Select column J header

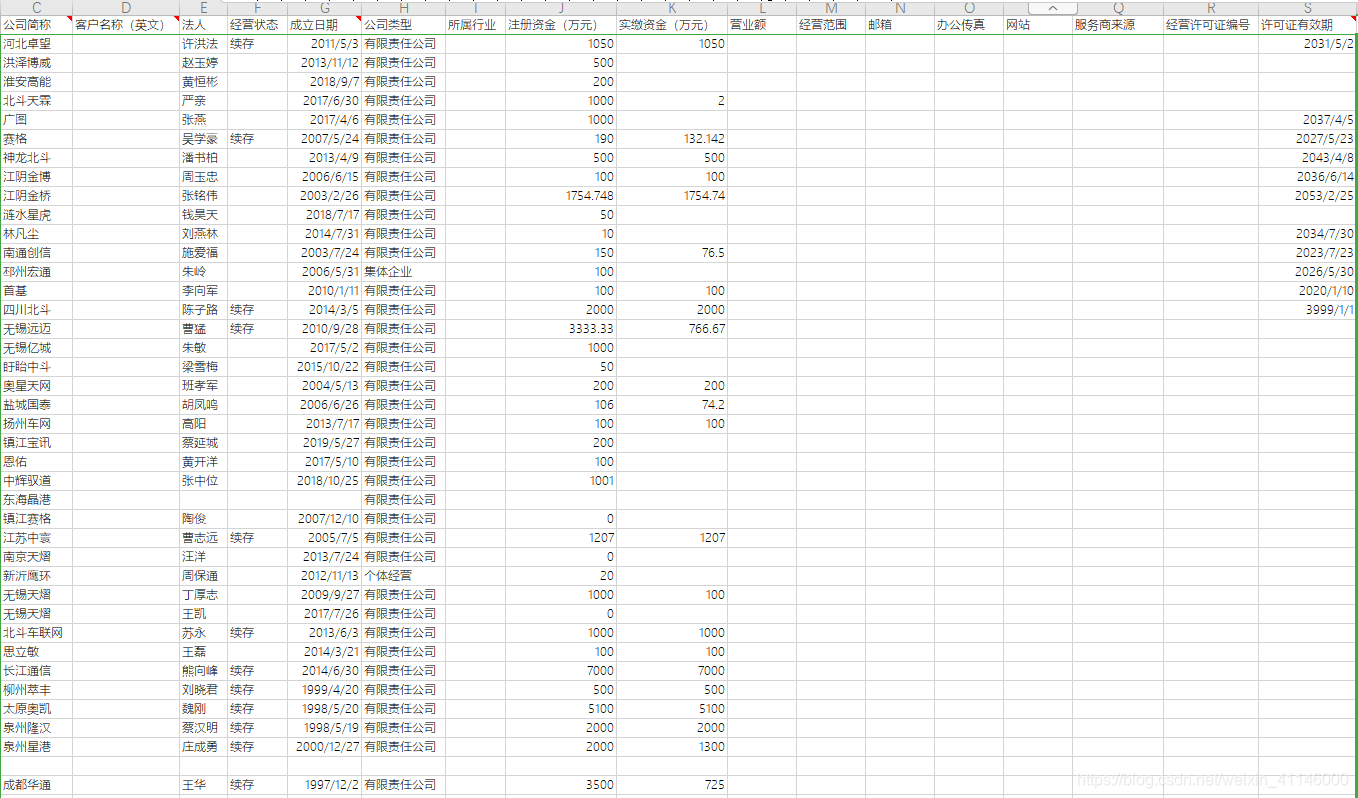tap(560, 8)
